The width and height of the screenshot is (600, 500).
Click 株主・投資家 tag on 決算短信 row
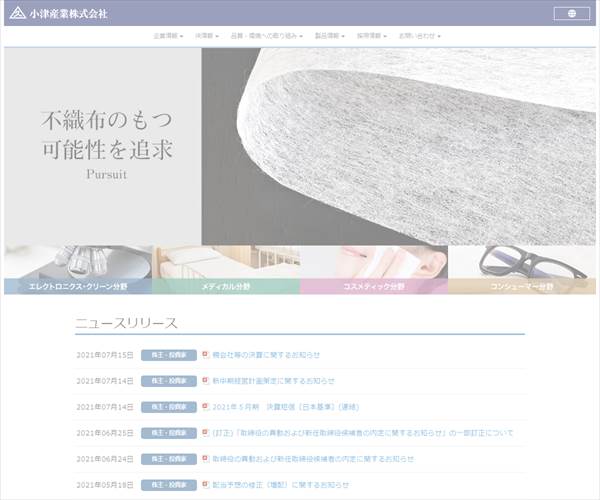coord(169,407)
